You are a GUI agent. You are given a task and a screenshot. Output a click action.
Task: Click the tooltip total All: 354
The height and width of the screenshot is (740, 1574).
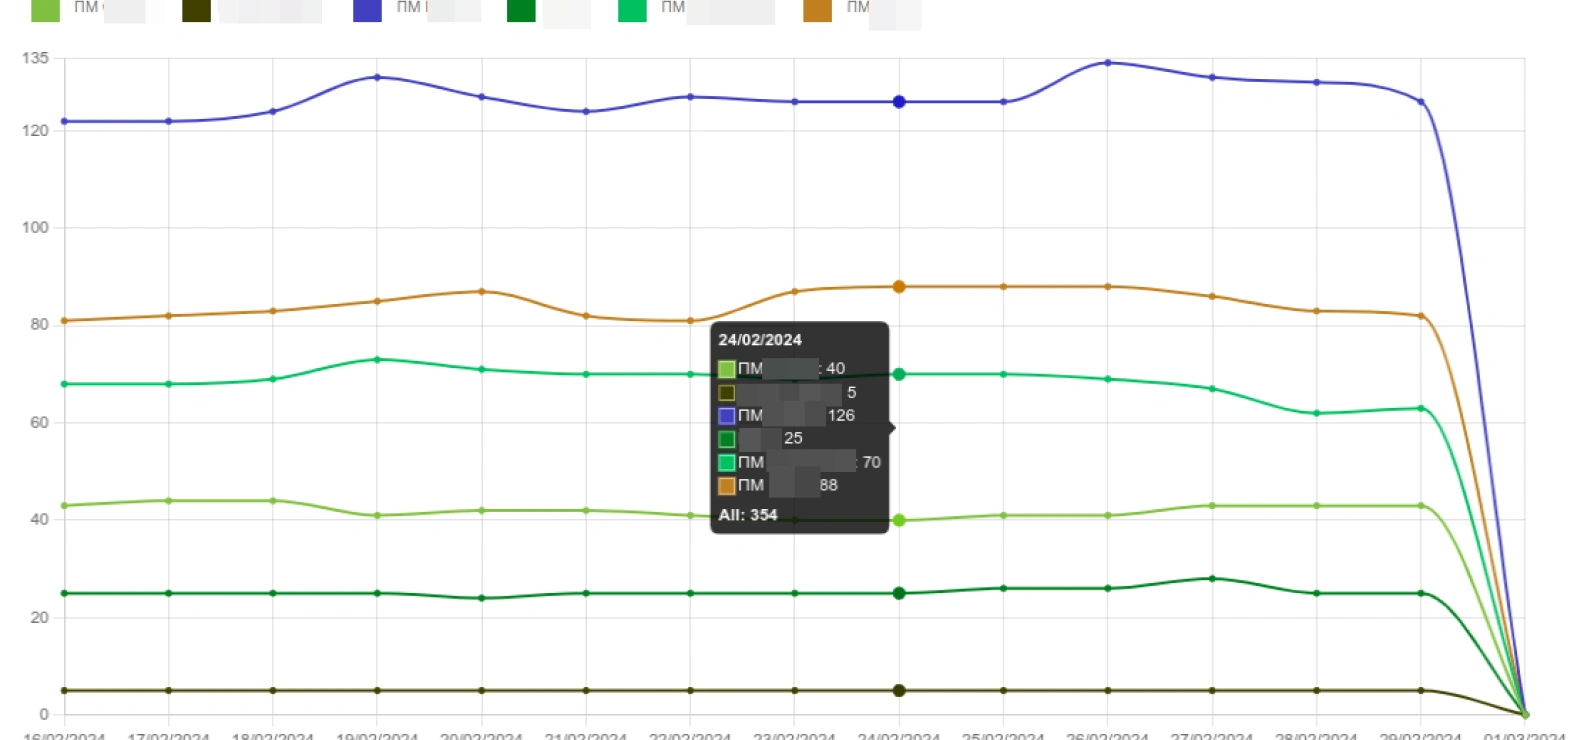click(x=748, y=515)
